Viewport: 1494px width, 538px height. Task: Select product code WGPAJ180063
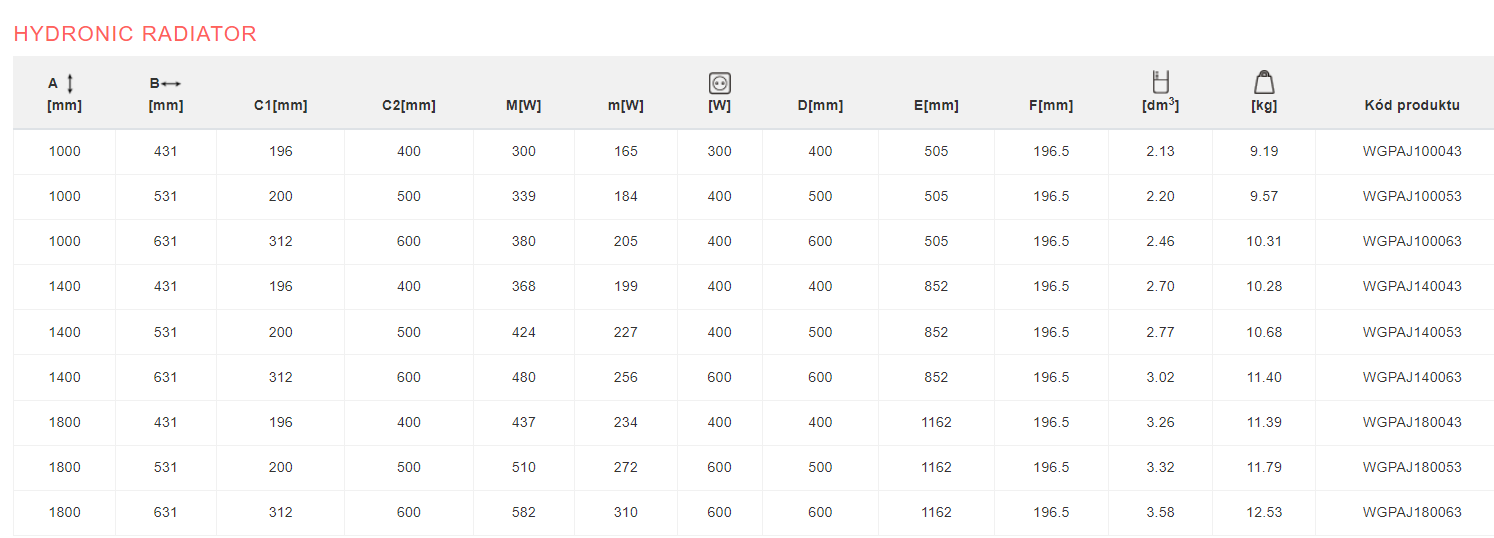[1412, 512]
